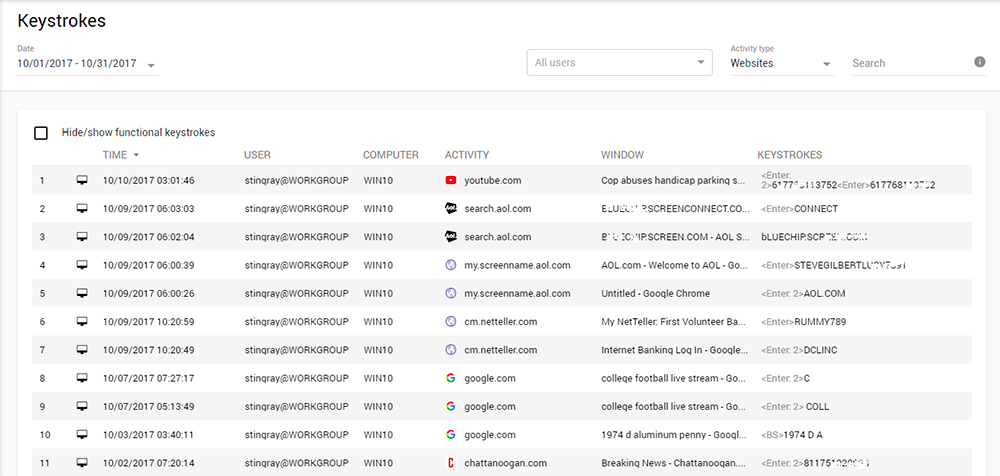Screen dimensions: 1000x476
Task: Click the chattanoogan.com icon in row 11
Action: coord(451,463)
